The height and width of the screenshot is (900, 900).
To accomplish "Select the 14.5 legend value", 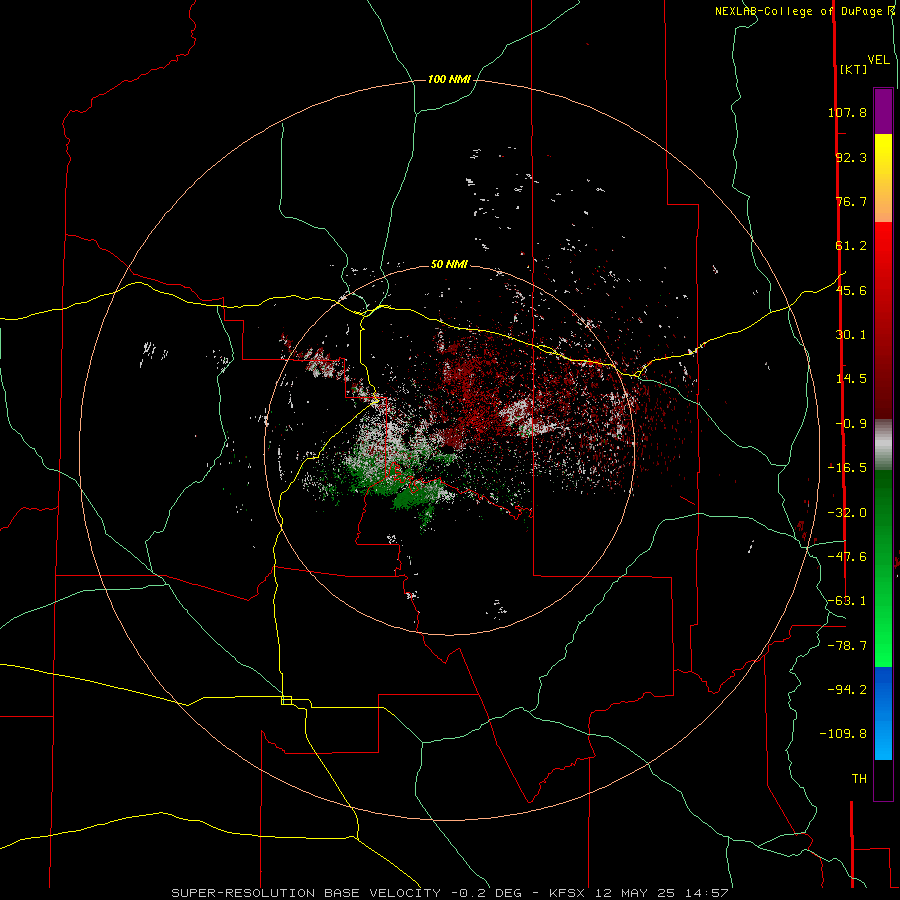I will pos(851,379).
